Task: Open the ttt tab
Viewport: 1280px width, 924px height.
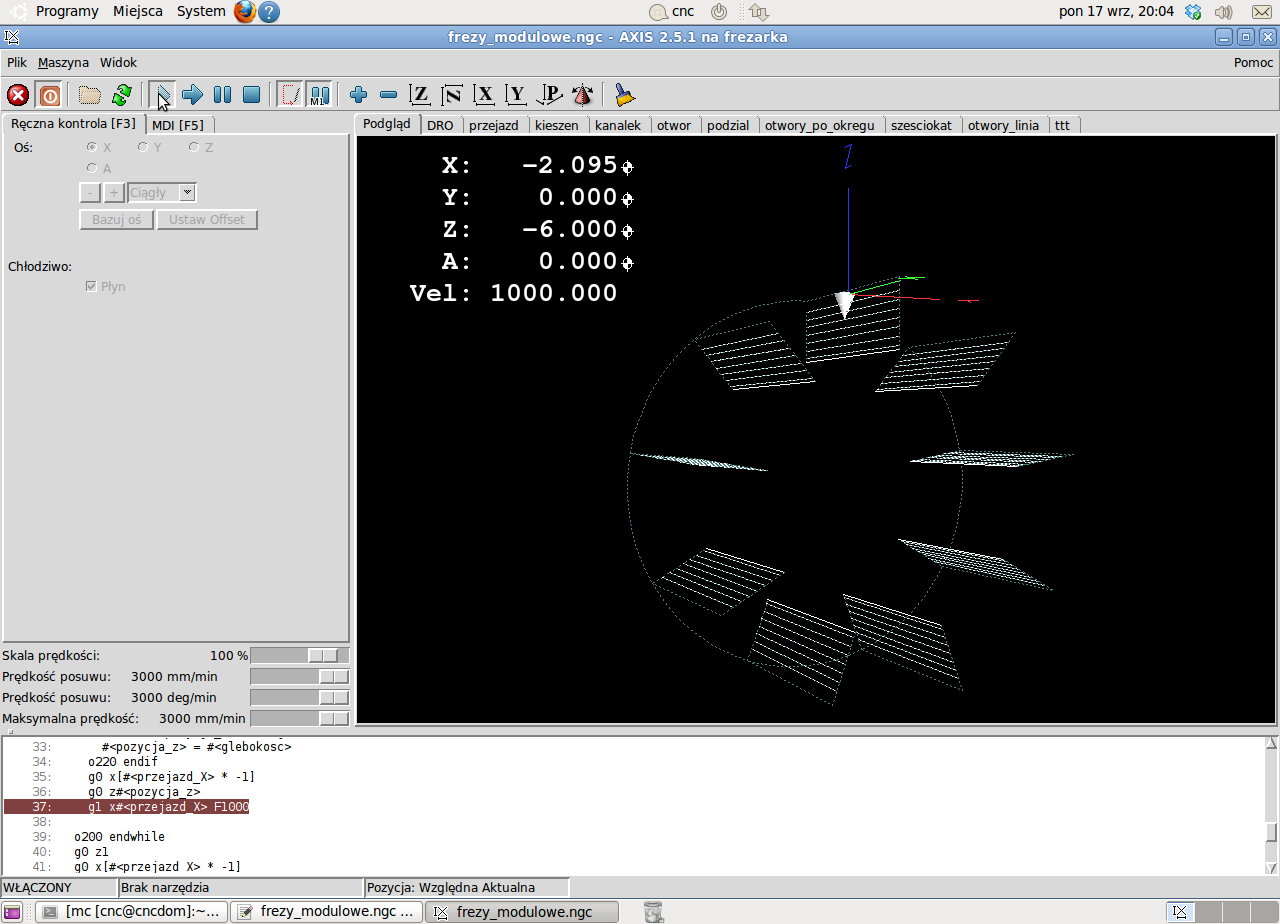Action: [x=1062, y=126]
